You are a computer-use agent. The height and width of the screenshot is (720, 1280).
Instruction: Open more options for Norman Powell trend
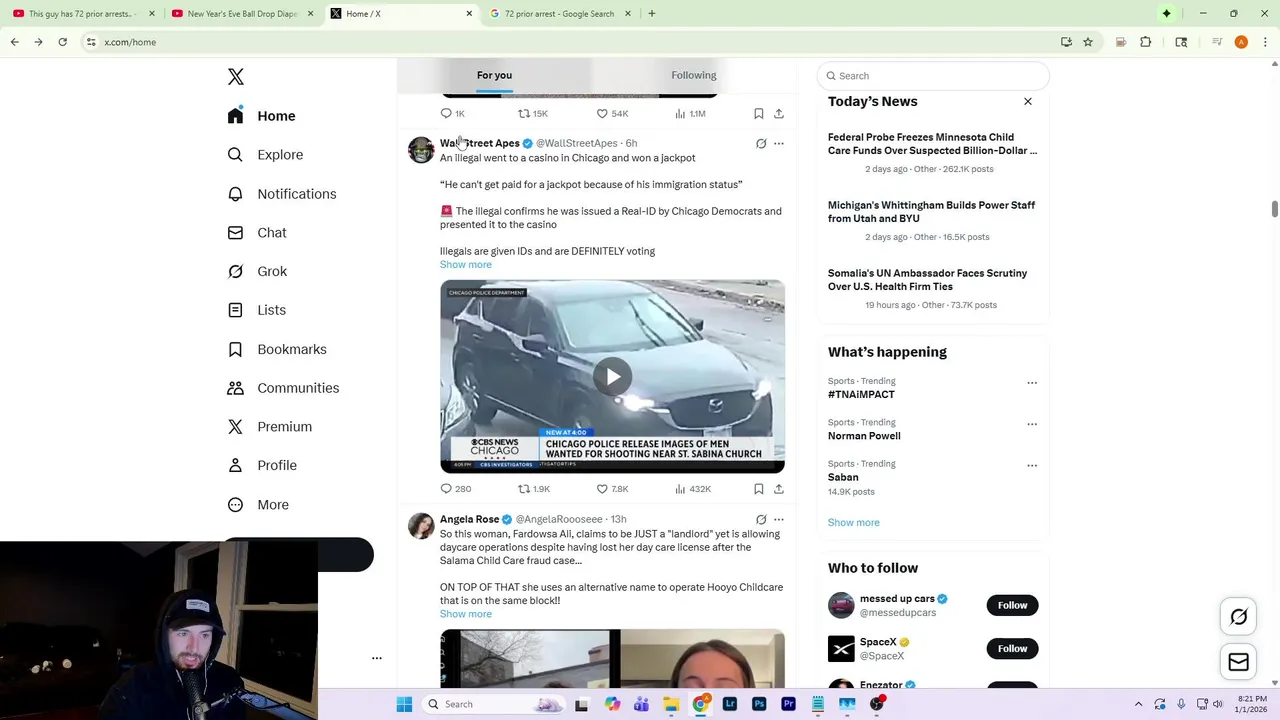[x=1032, y=424]
